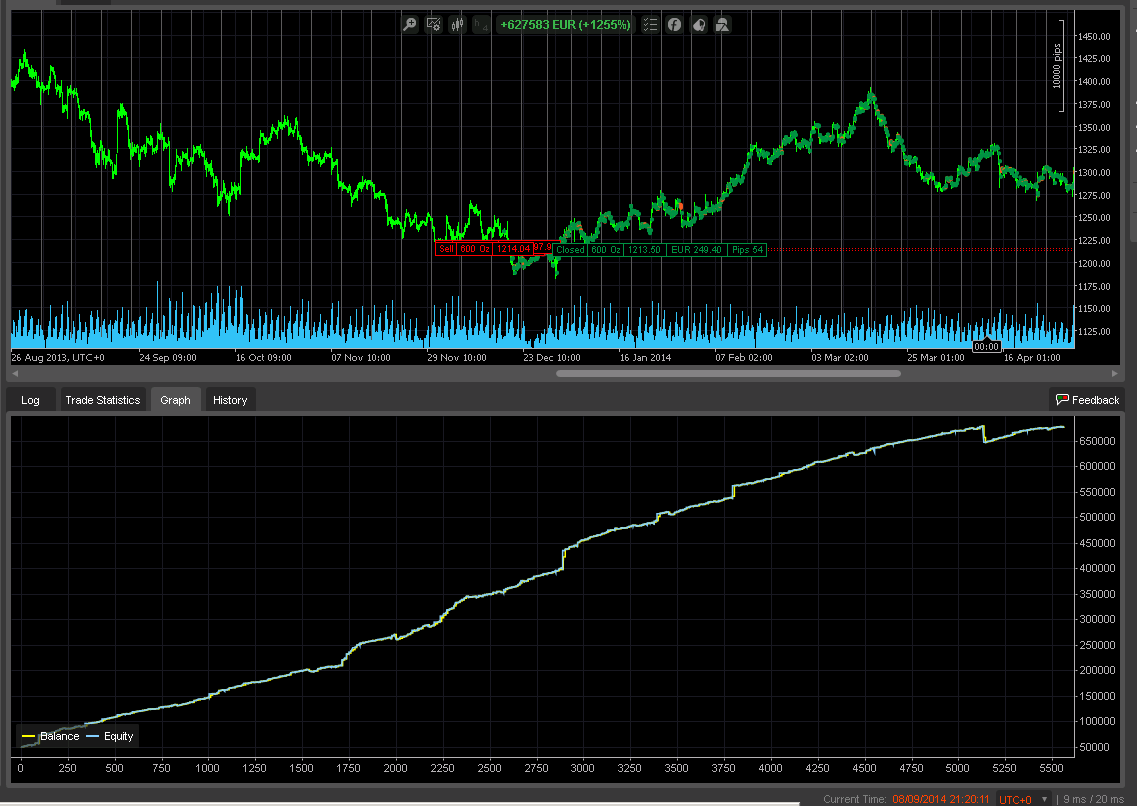Click the Closed 600 Oz trade label
1137x806 pixels.
click(x=588, y=250)
